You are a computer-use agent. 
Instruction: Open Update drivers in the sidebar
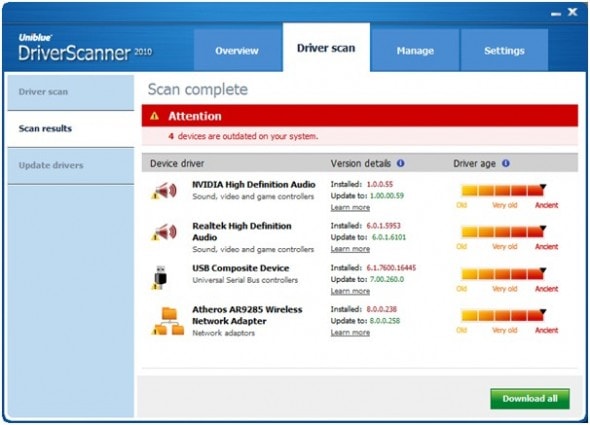click(x=71, y=165)
